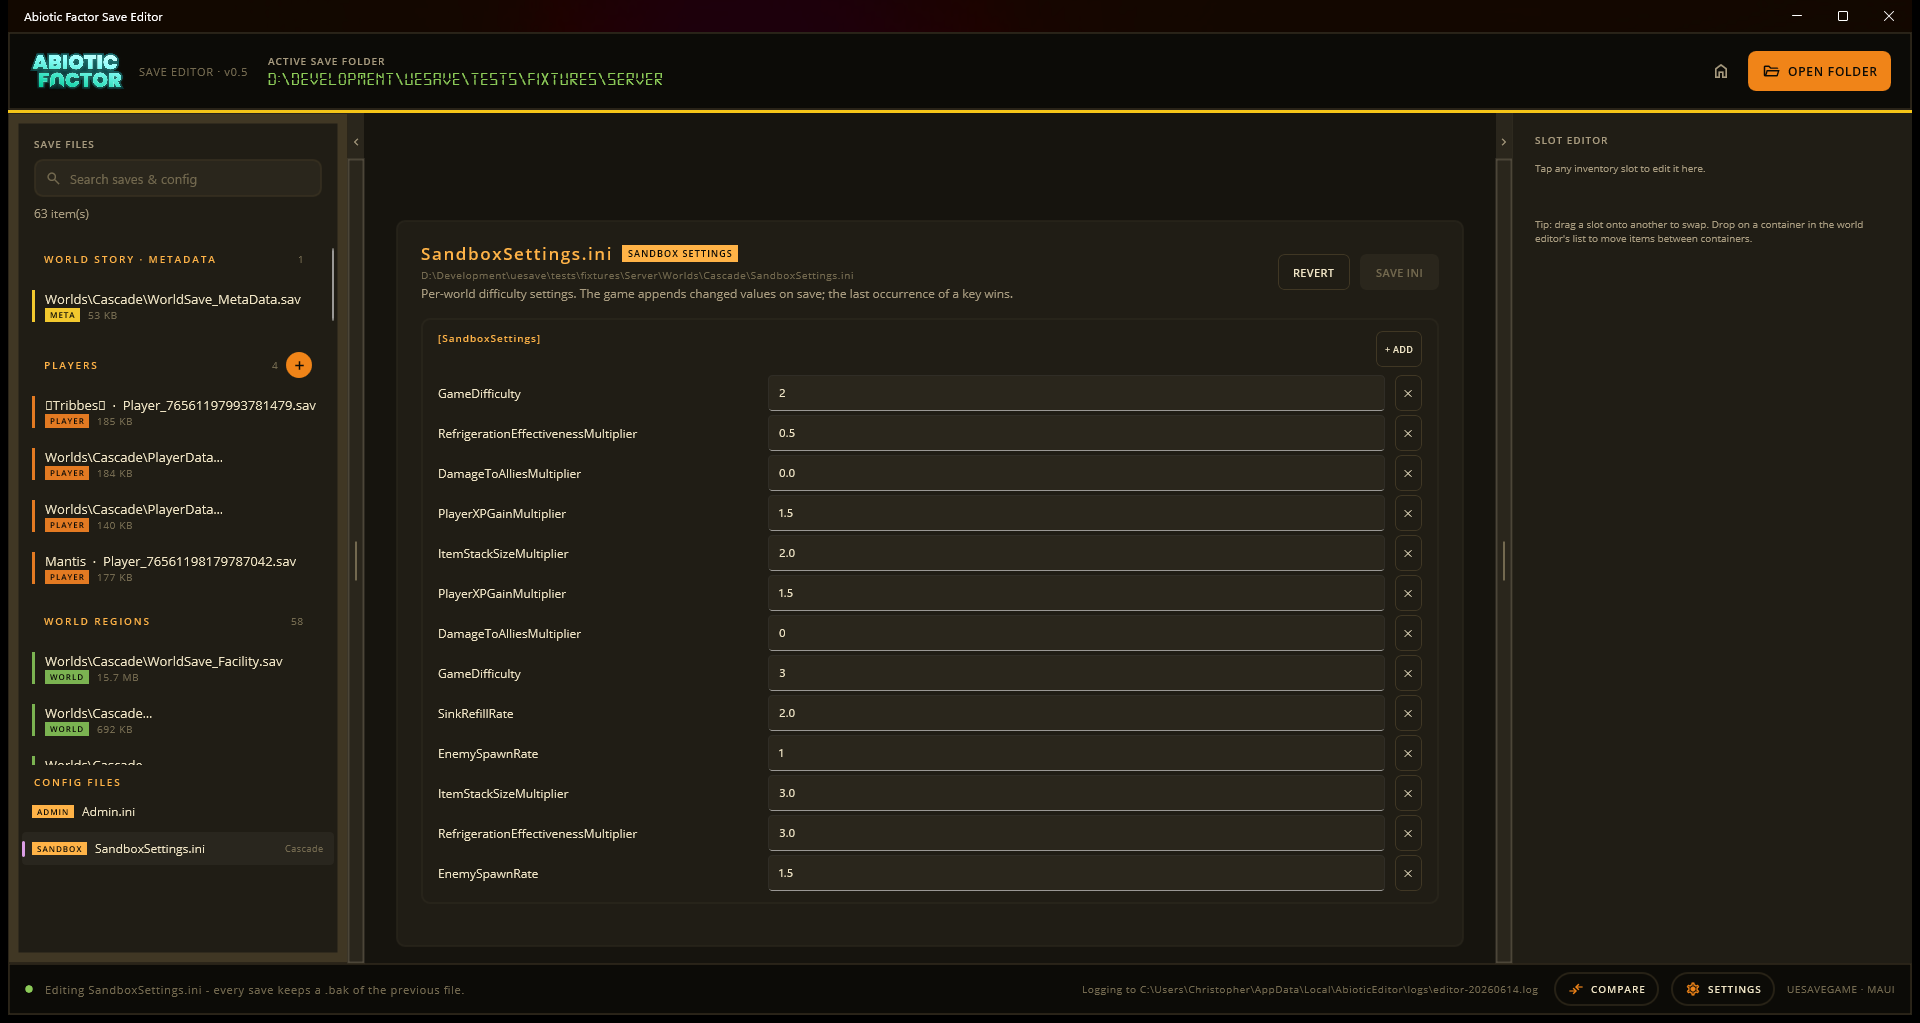Screen dimensions: 1920x1023
Task: Edit EnemySpawnRate value field containing 1.5
Action: 1076,873
